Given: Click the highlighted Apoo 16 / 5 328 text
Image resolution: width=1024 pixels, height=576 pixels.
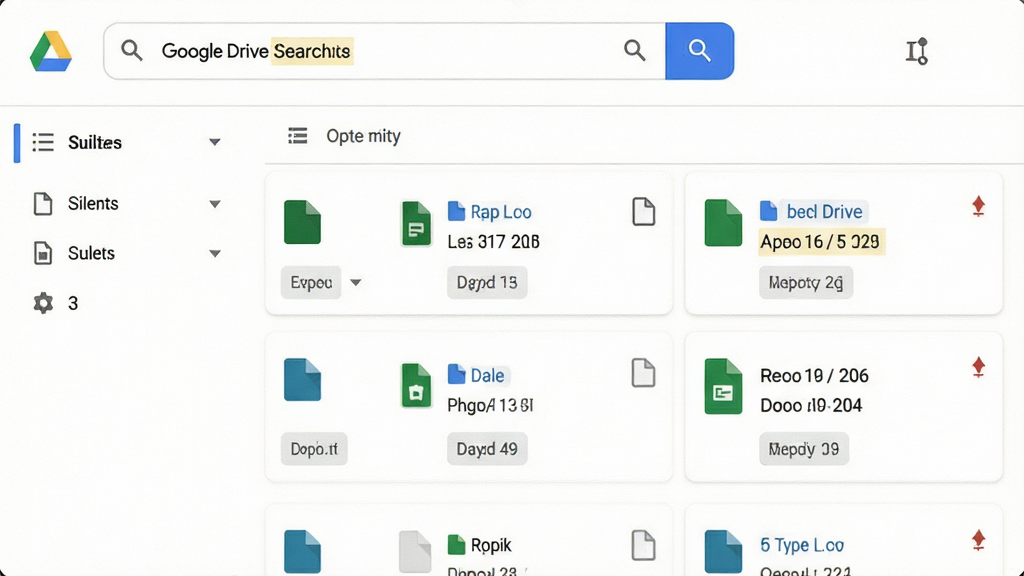Looking at the screenshot, I should click(x=820, y=242).
